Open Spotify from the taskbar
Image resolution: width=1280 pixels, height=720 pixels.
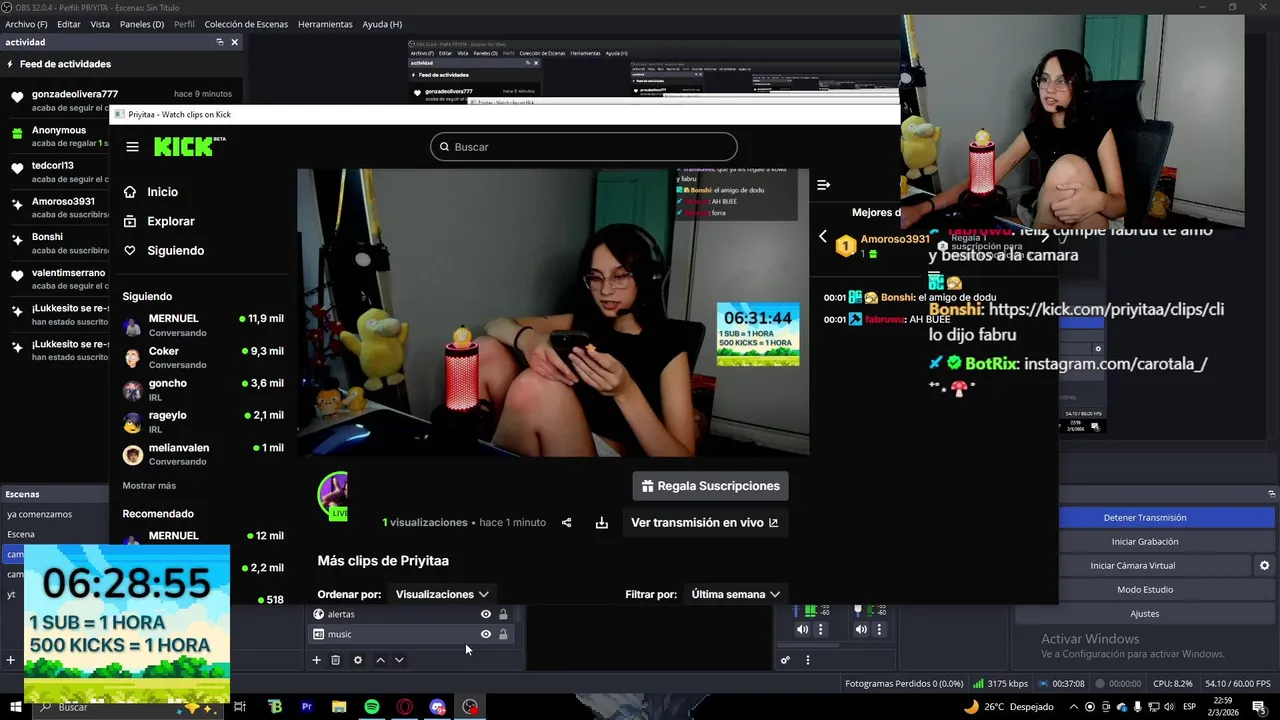pos(372,707)
